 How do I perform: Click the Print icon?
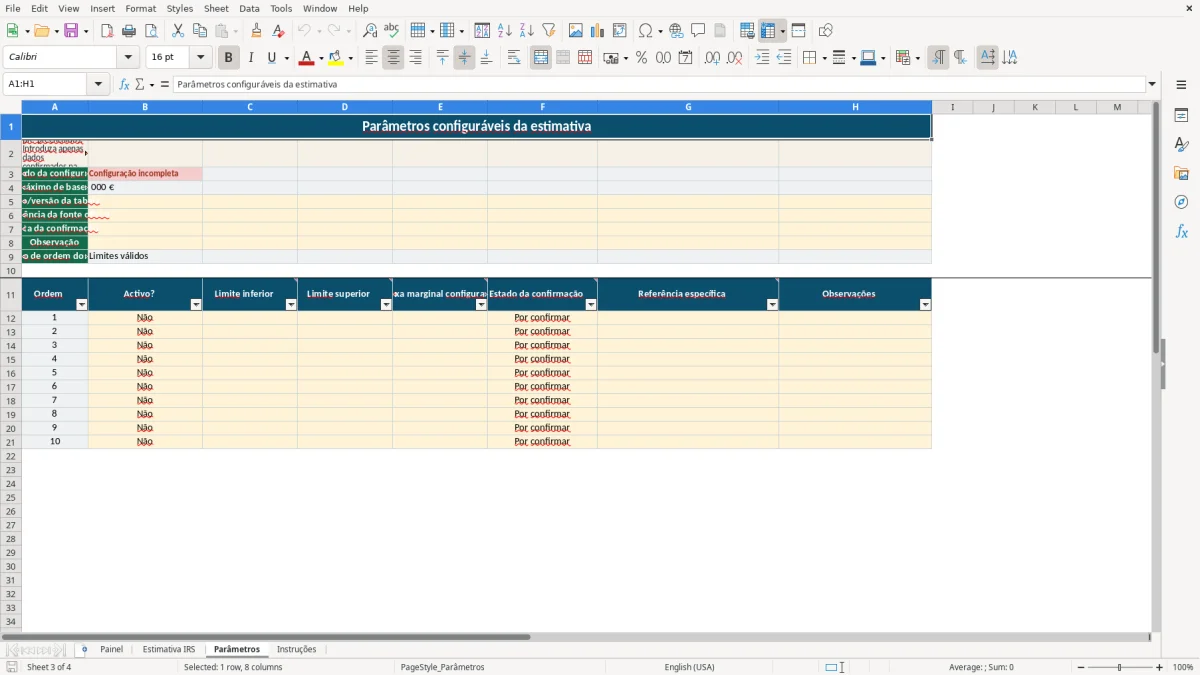(129, 31)
